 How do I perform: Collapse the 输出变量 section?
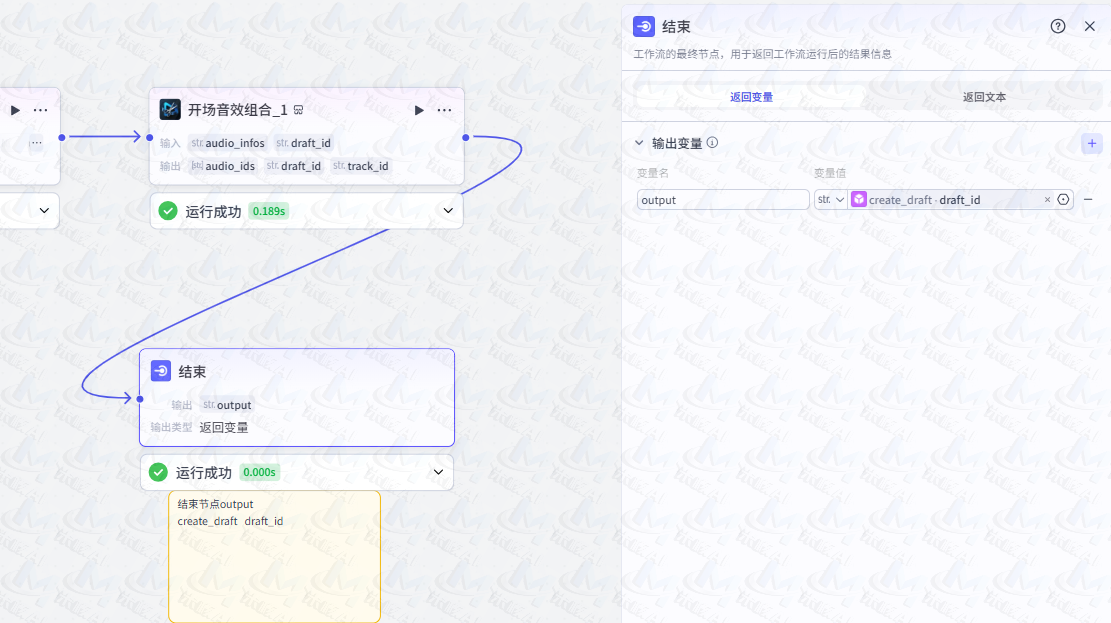click(x=638, y=143)
